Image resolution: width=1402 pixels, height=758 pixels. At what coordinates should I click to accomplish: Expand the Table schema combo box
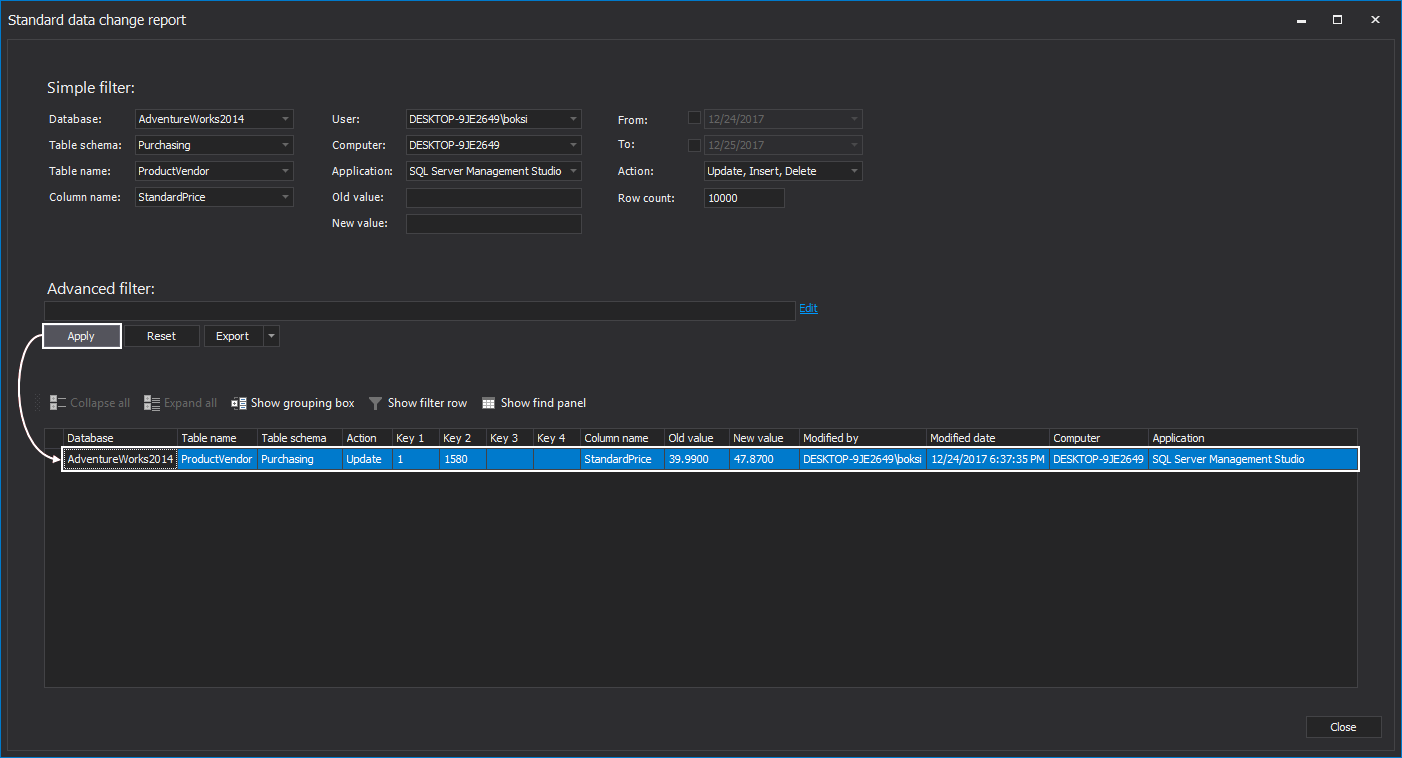(x=285, y=145)
